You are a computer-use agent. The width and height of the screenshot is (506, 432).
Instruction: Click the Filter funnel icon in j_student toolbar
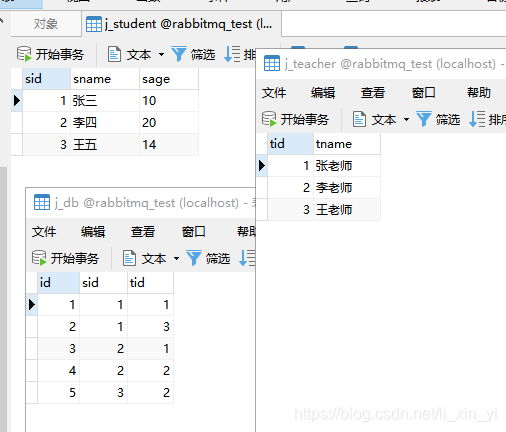click(x=179, y=54)
